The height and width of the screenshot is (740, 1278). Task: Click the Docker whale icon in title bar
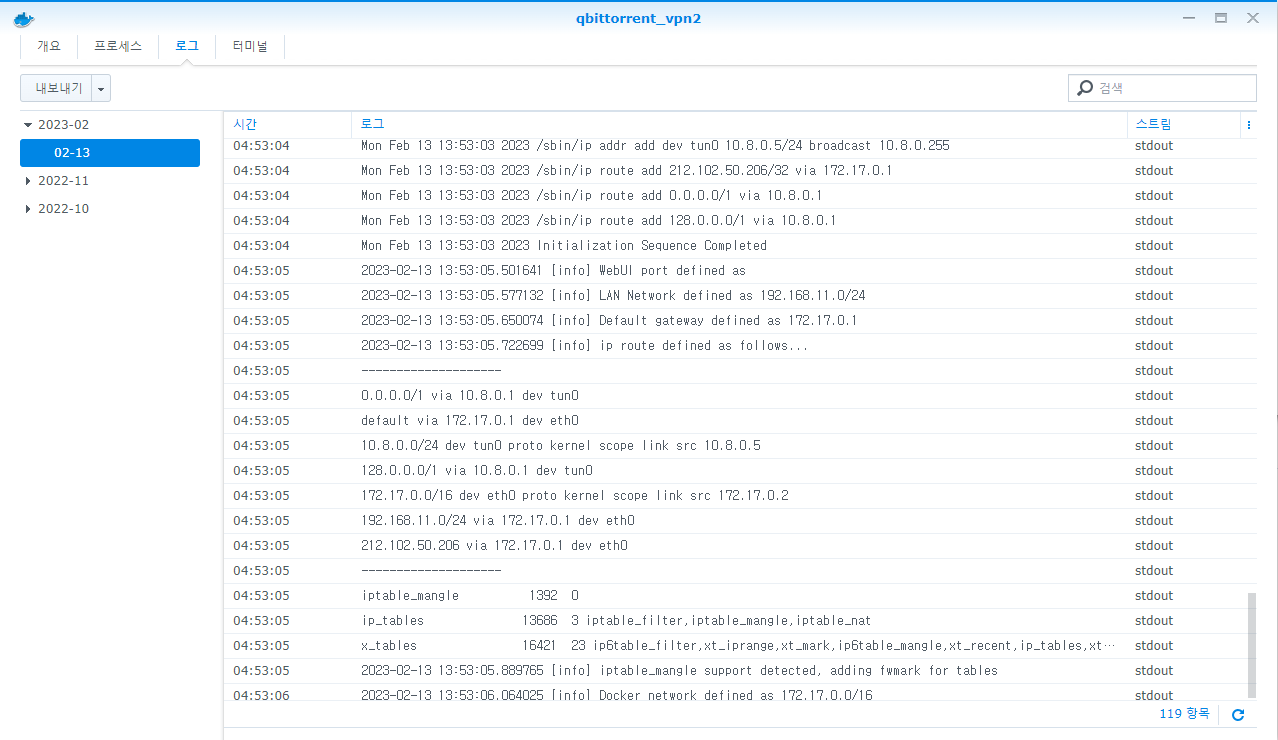[x=24, y=18]
